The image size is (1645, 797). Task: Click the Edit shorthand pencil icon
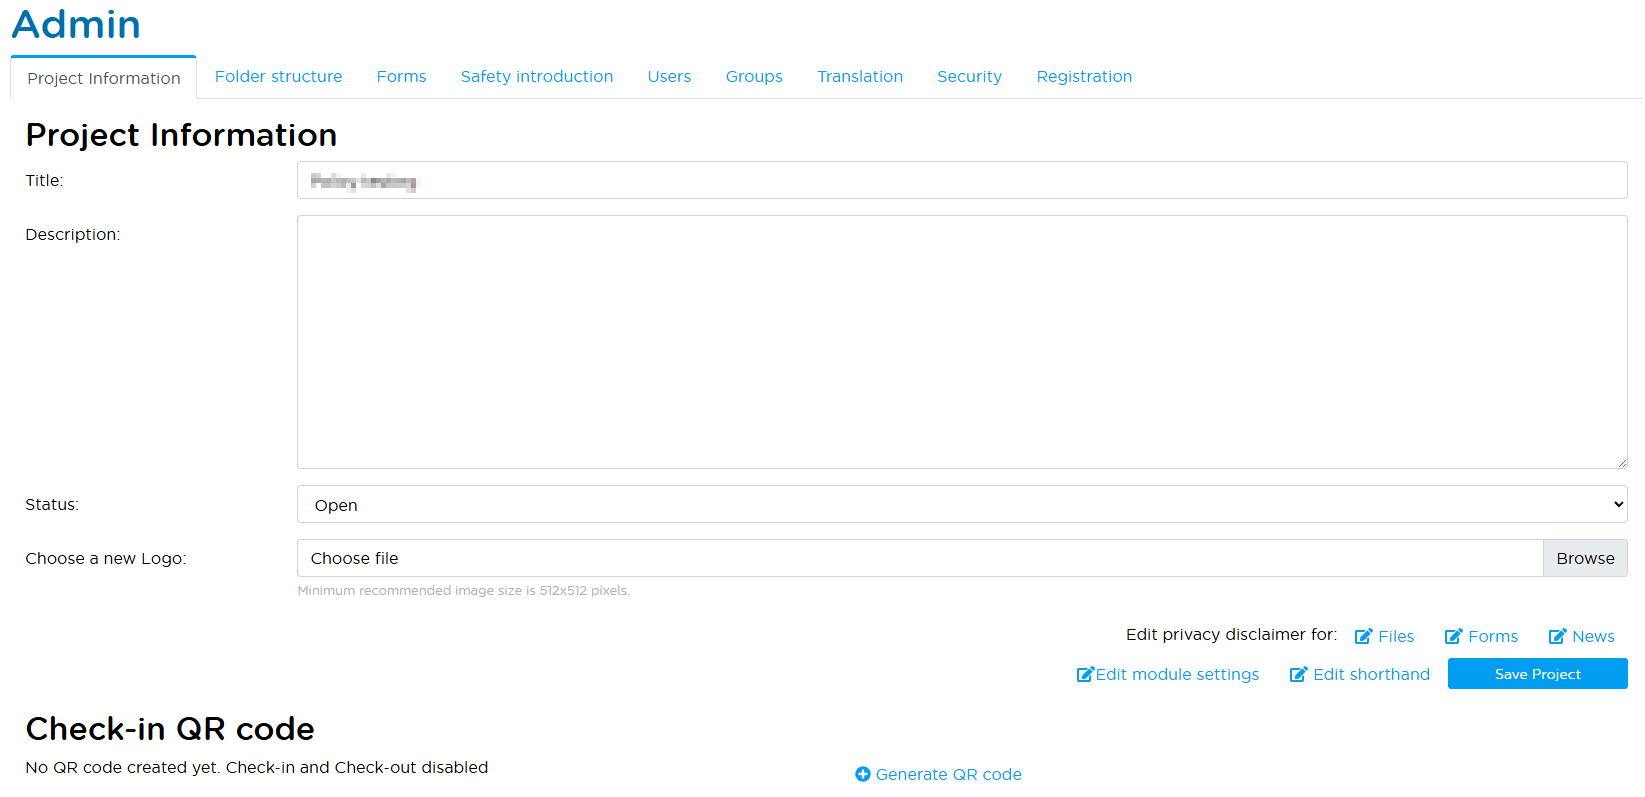[1298, 675]
